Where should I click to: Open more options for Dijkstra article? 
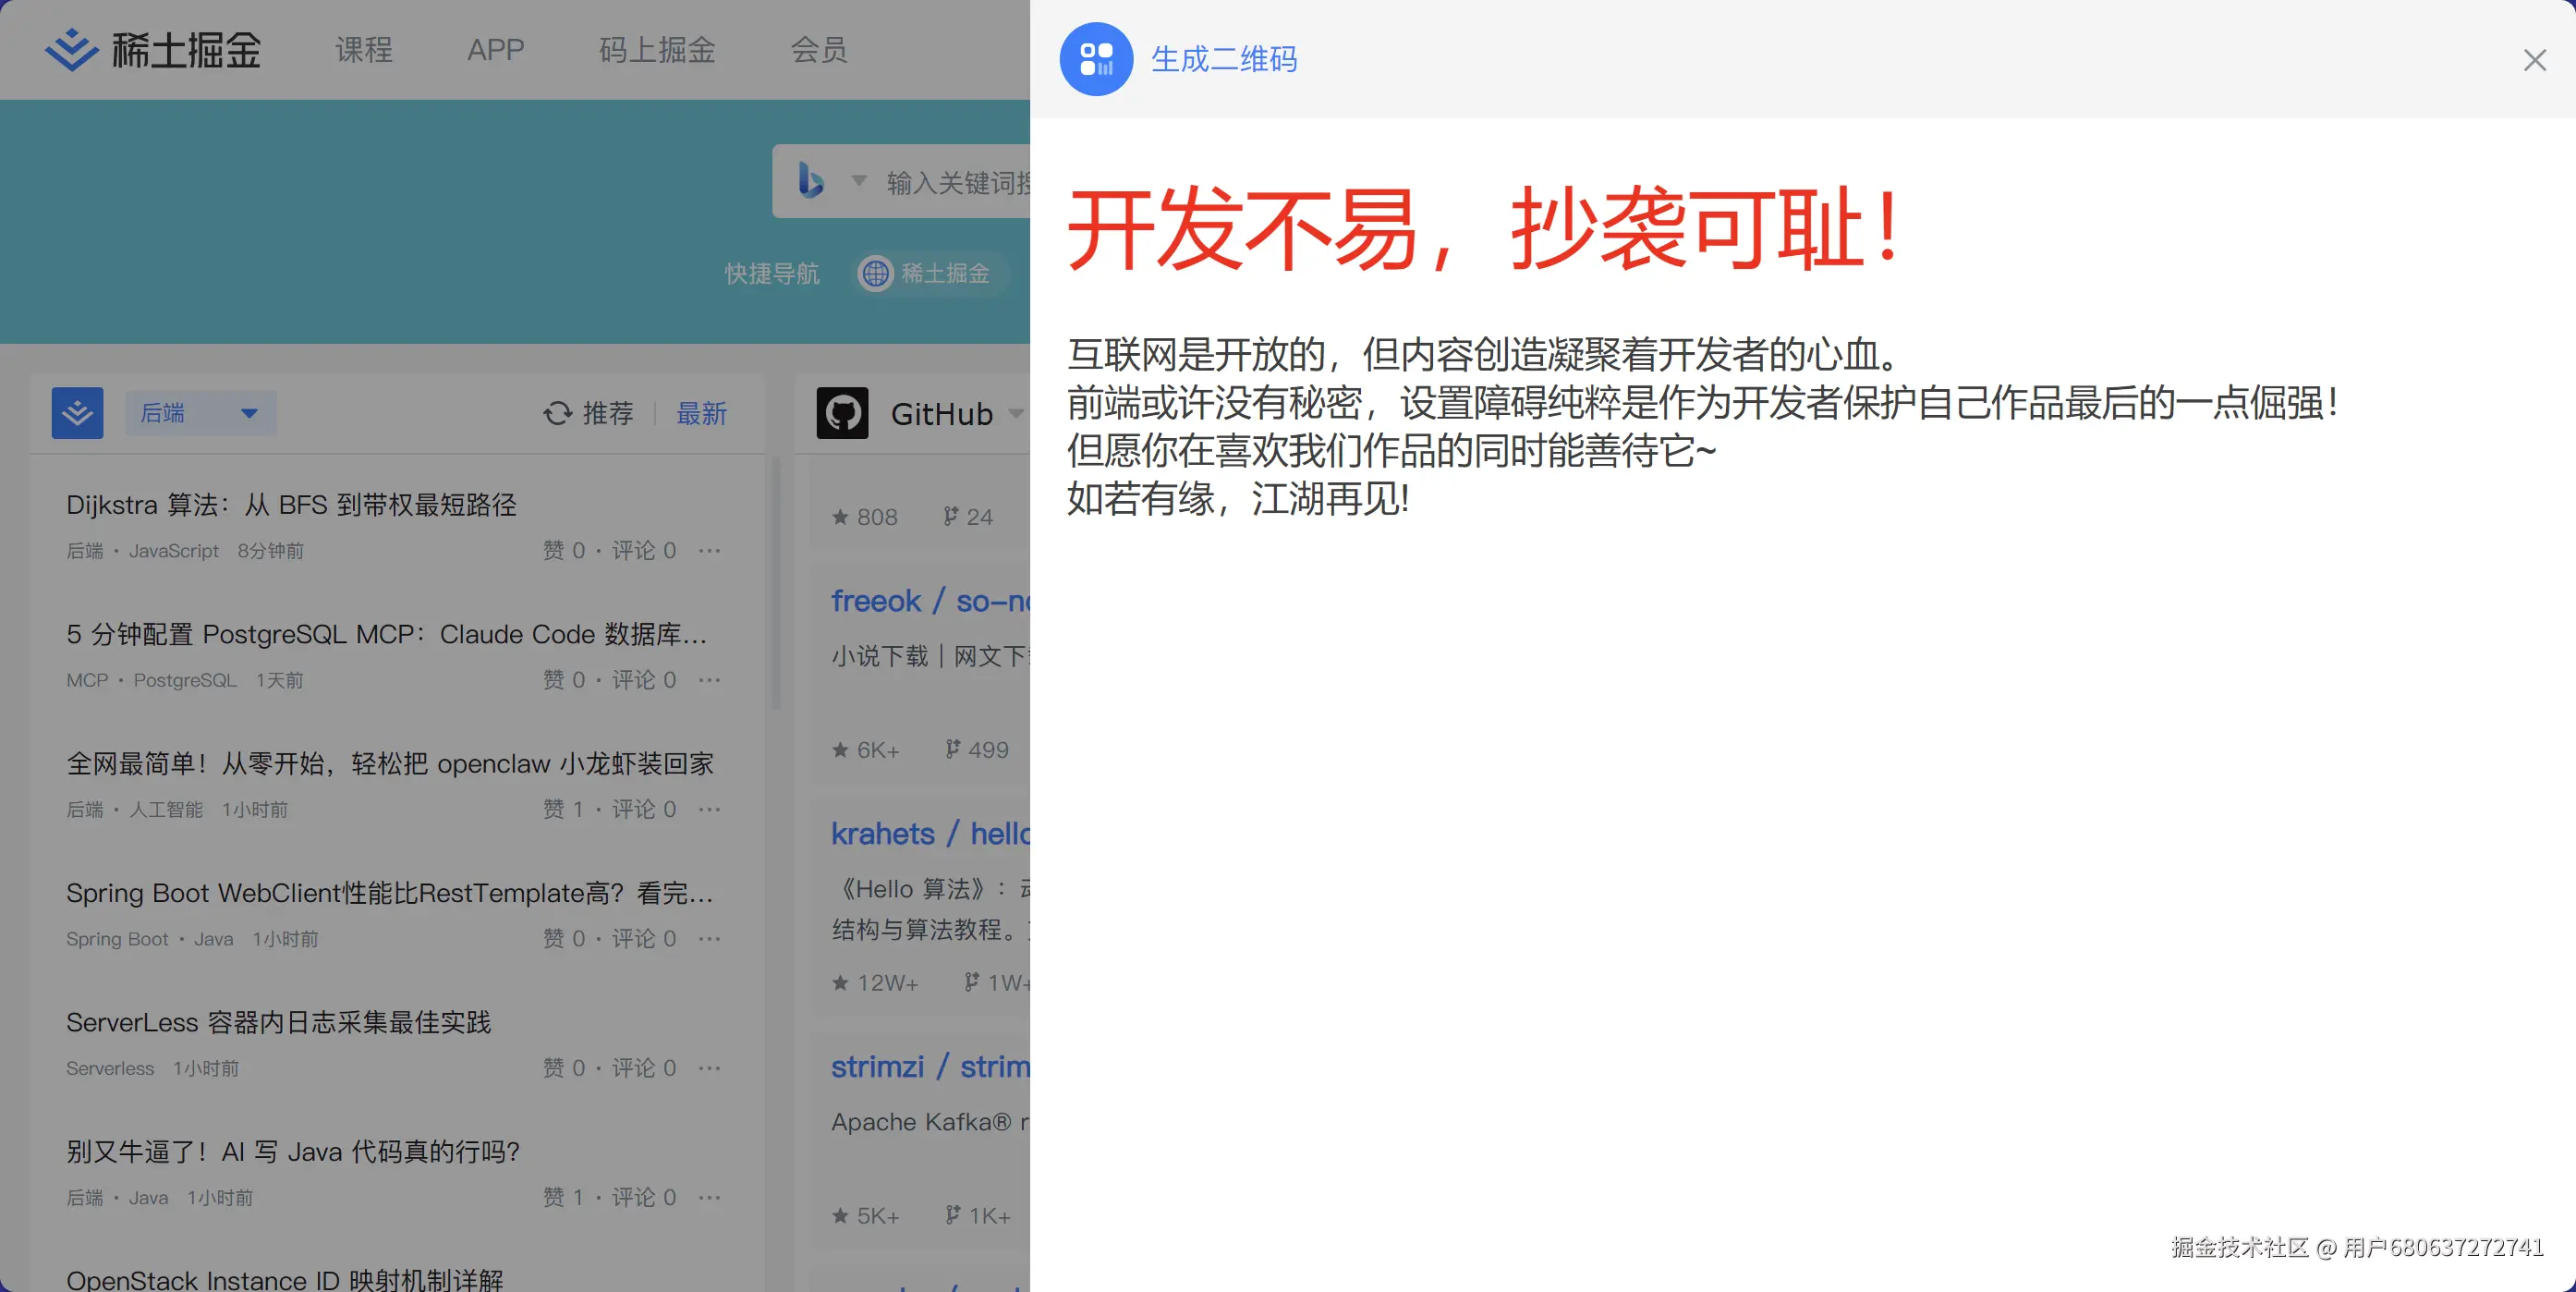click(710, 551)
